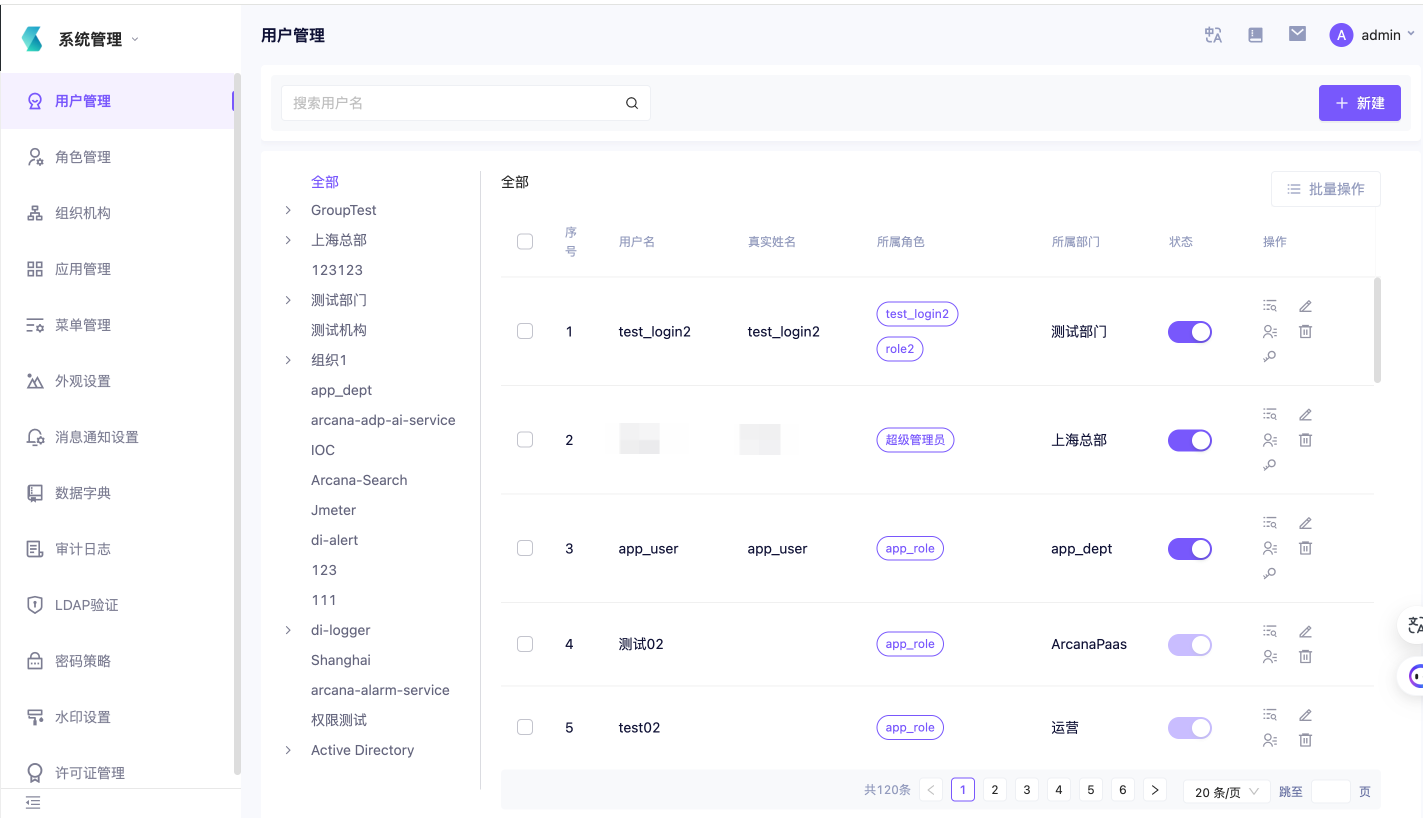Click the key icon for the 上海总部 user row

[x=1270, y=465]
